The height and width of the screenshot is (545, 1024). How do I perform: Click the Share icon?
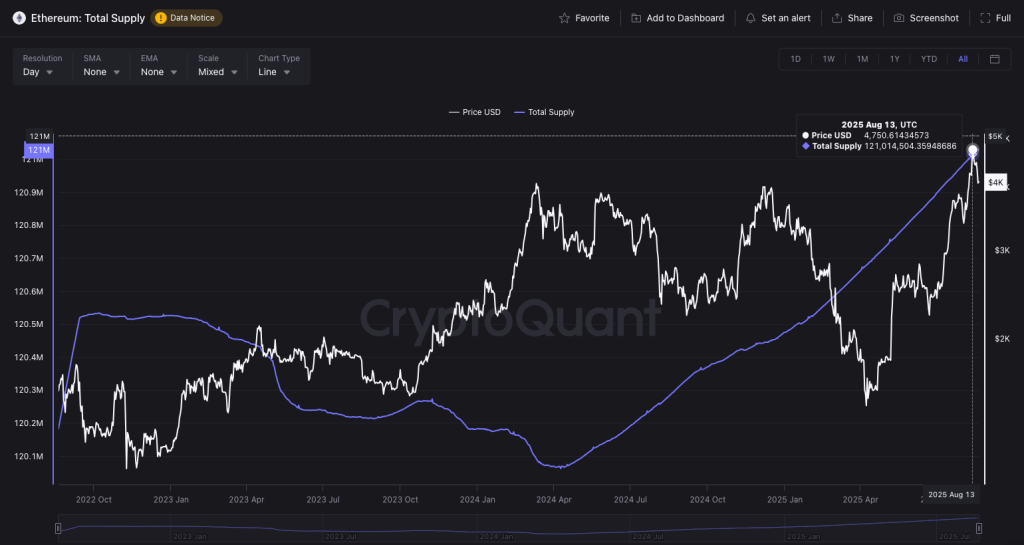point(837,18)
